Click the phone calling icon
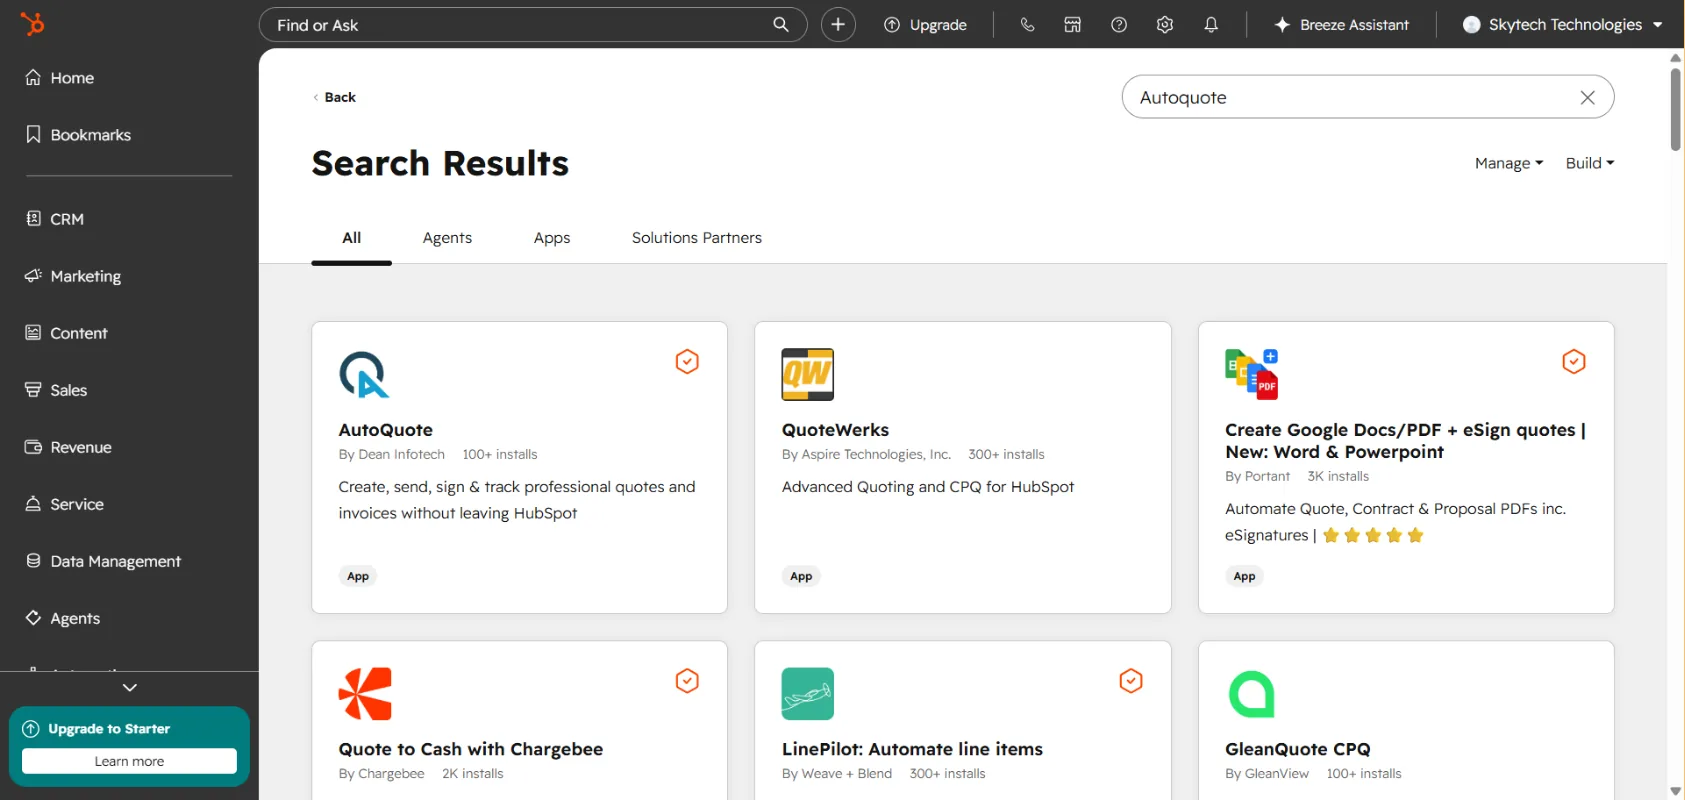The image size is (1685, 800). click(x=1027, y=24)
